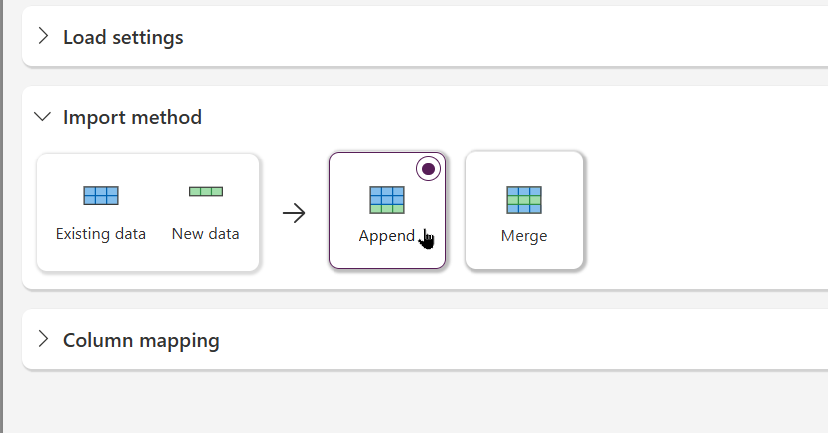Collapse Import method using its chevron
The image size is (828, 433).
42,116
